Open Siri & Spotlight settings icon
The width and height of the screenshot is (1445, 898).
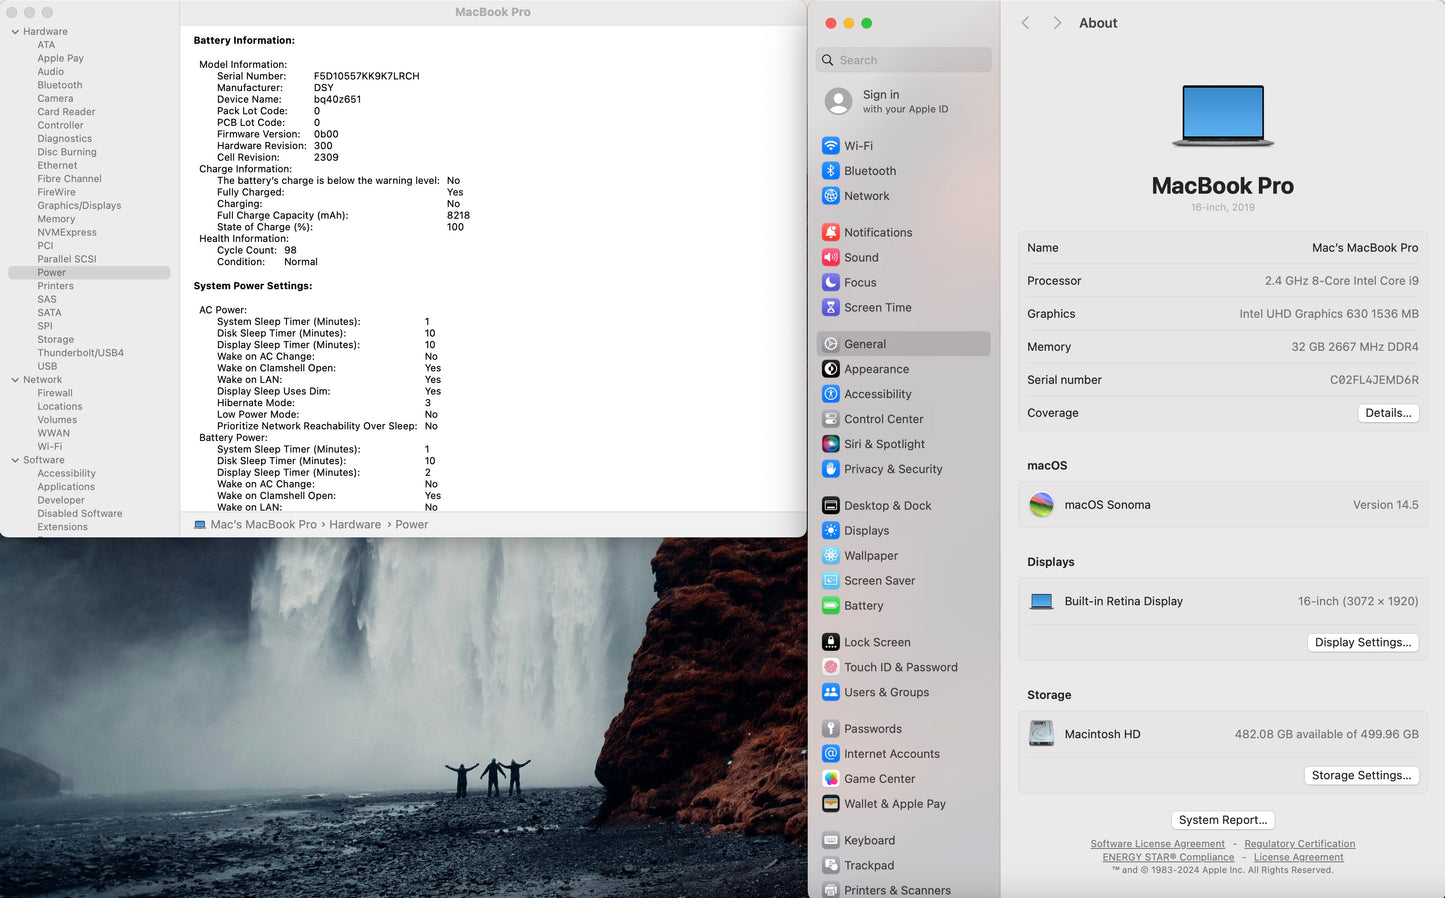pyautogui.click(x=830, y=444)
